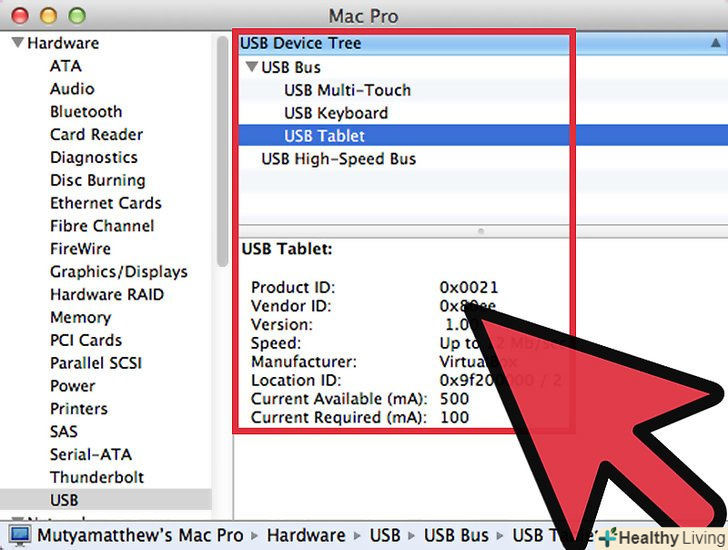Click the Speed label

(276, 343)
